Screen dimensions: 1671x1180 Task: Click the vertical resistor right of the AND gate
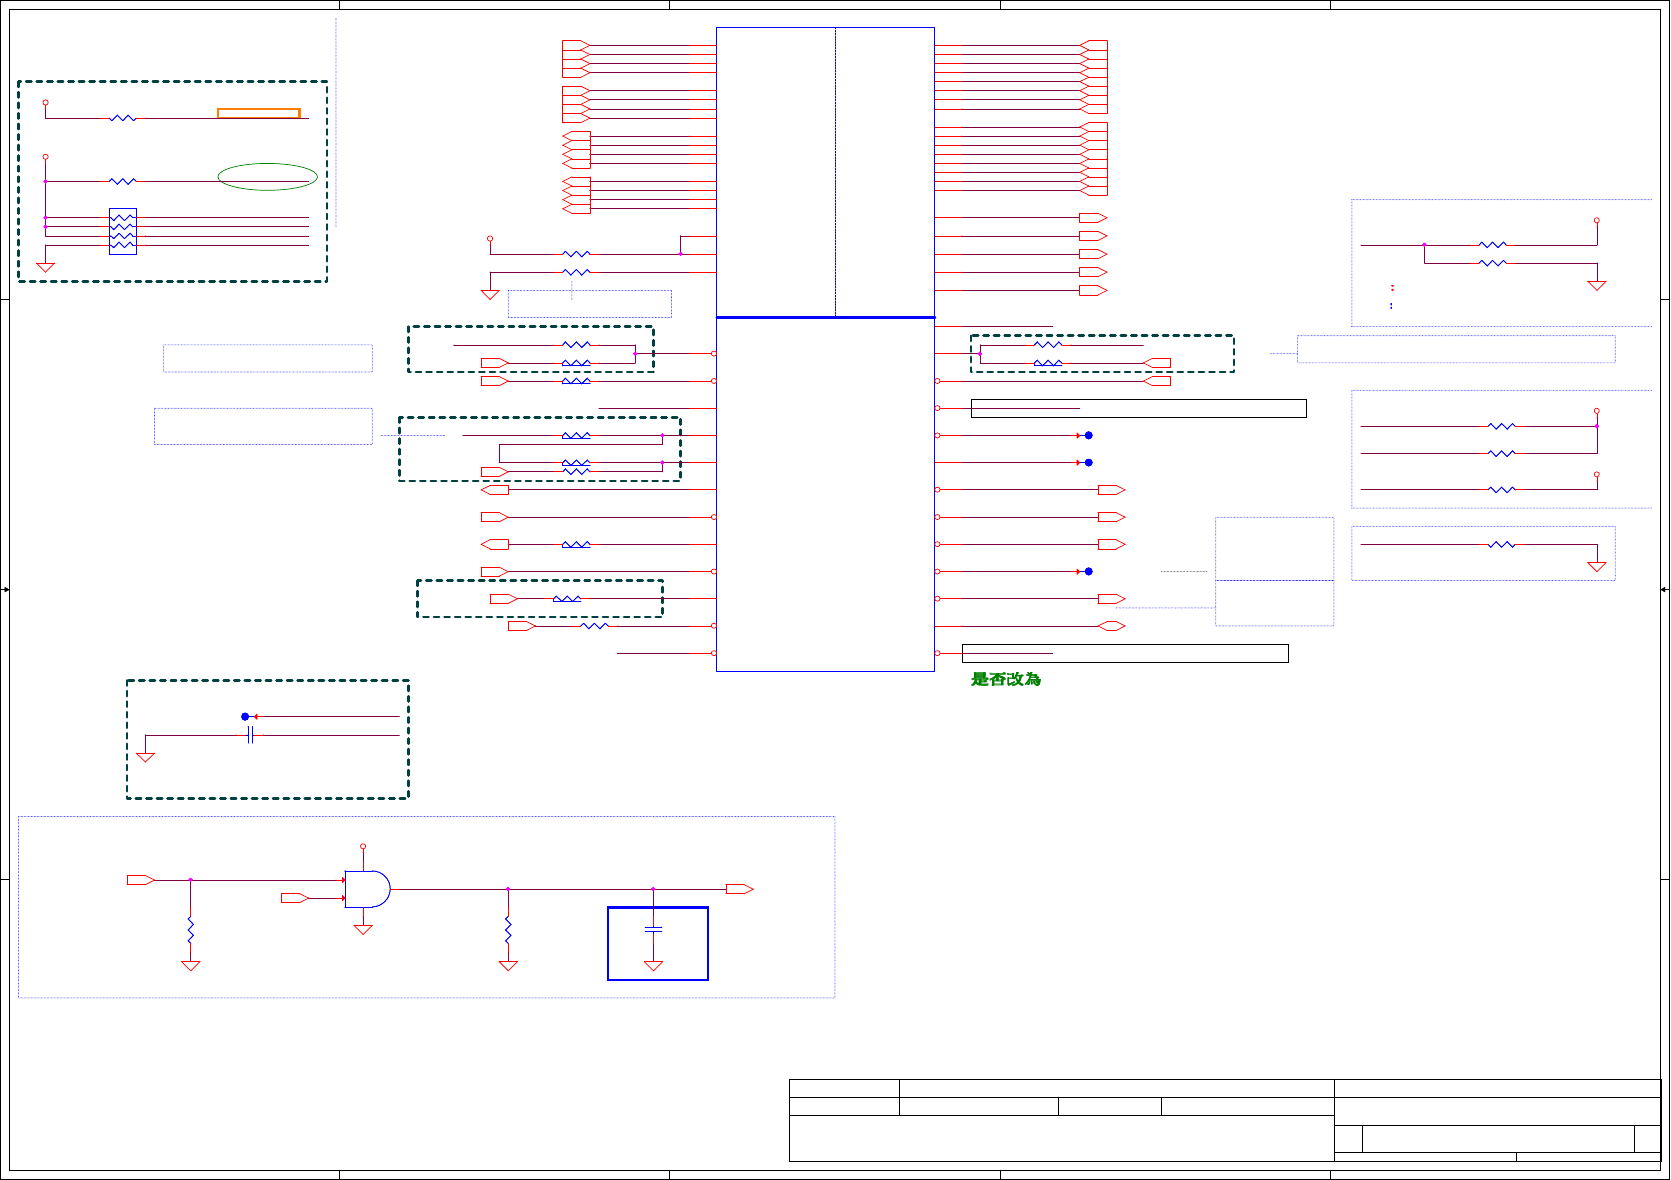508,931
